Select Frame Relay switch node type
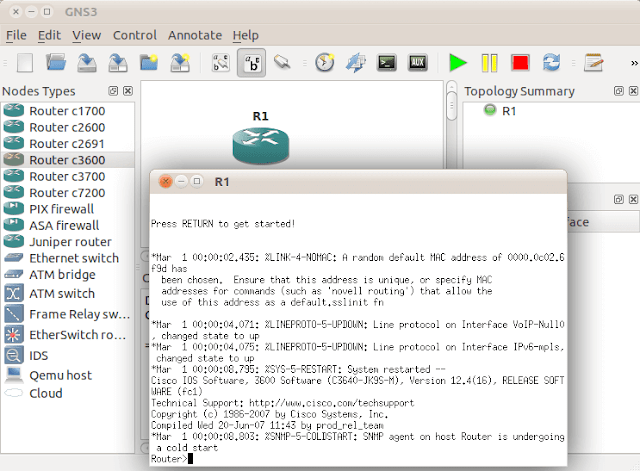Viewport: 640px width, 471px height. 68,314
